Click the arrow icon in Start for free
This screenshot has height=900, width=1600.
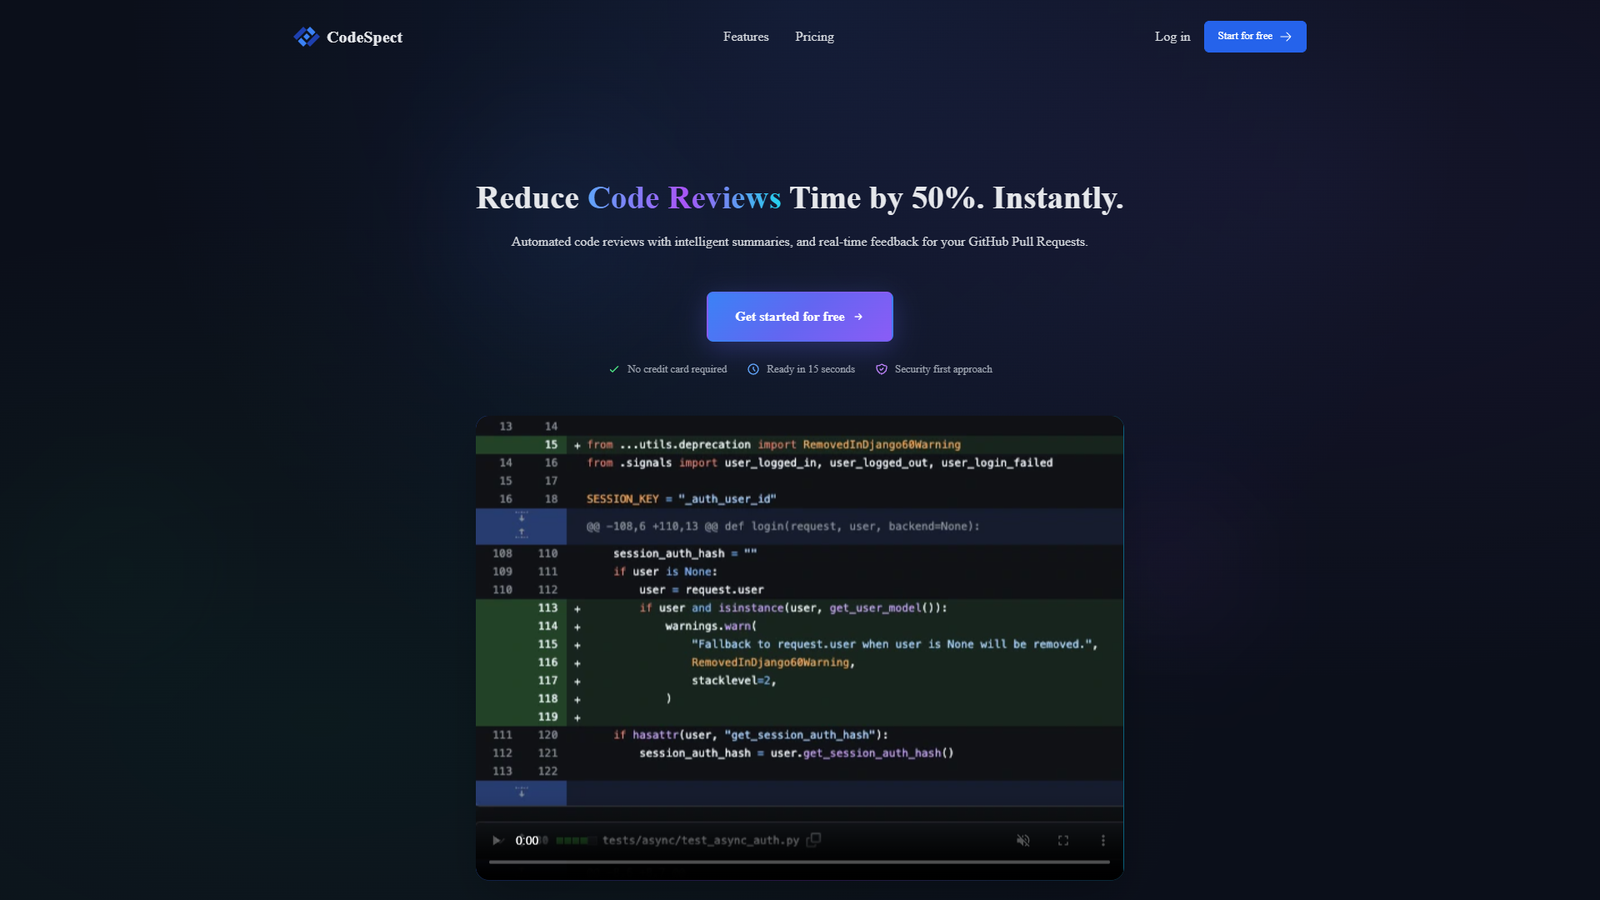click(1286, 37)
